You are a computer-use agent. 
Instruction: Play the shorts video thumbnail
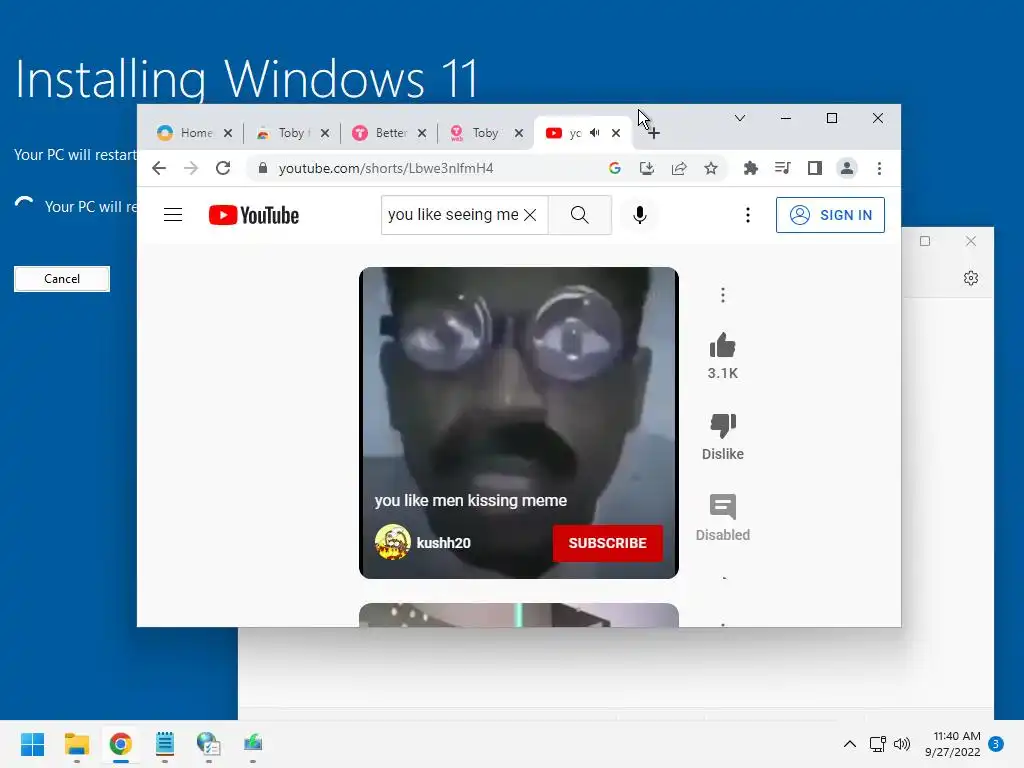[519, 423]
